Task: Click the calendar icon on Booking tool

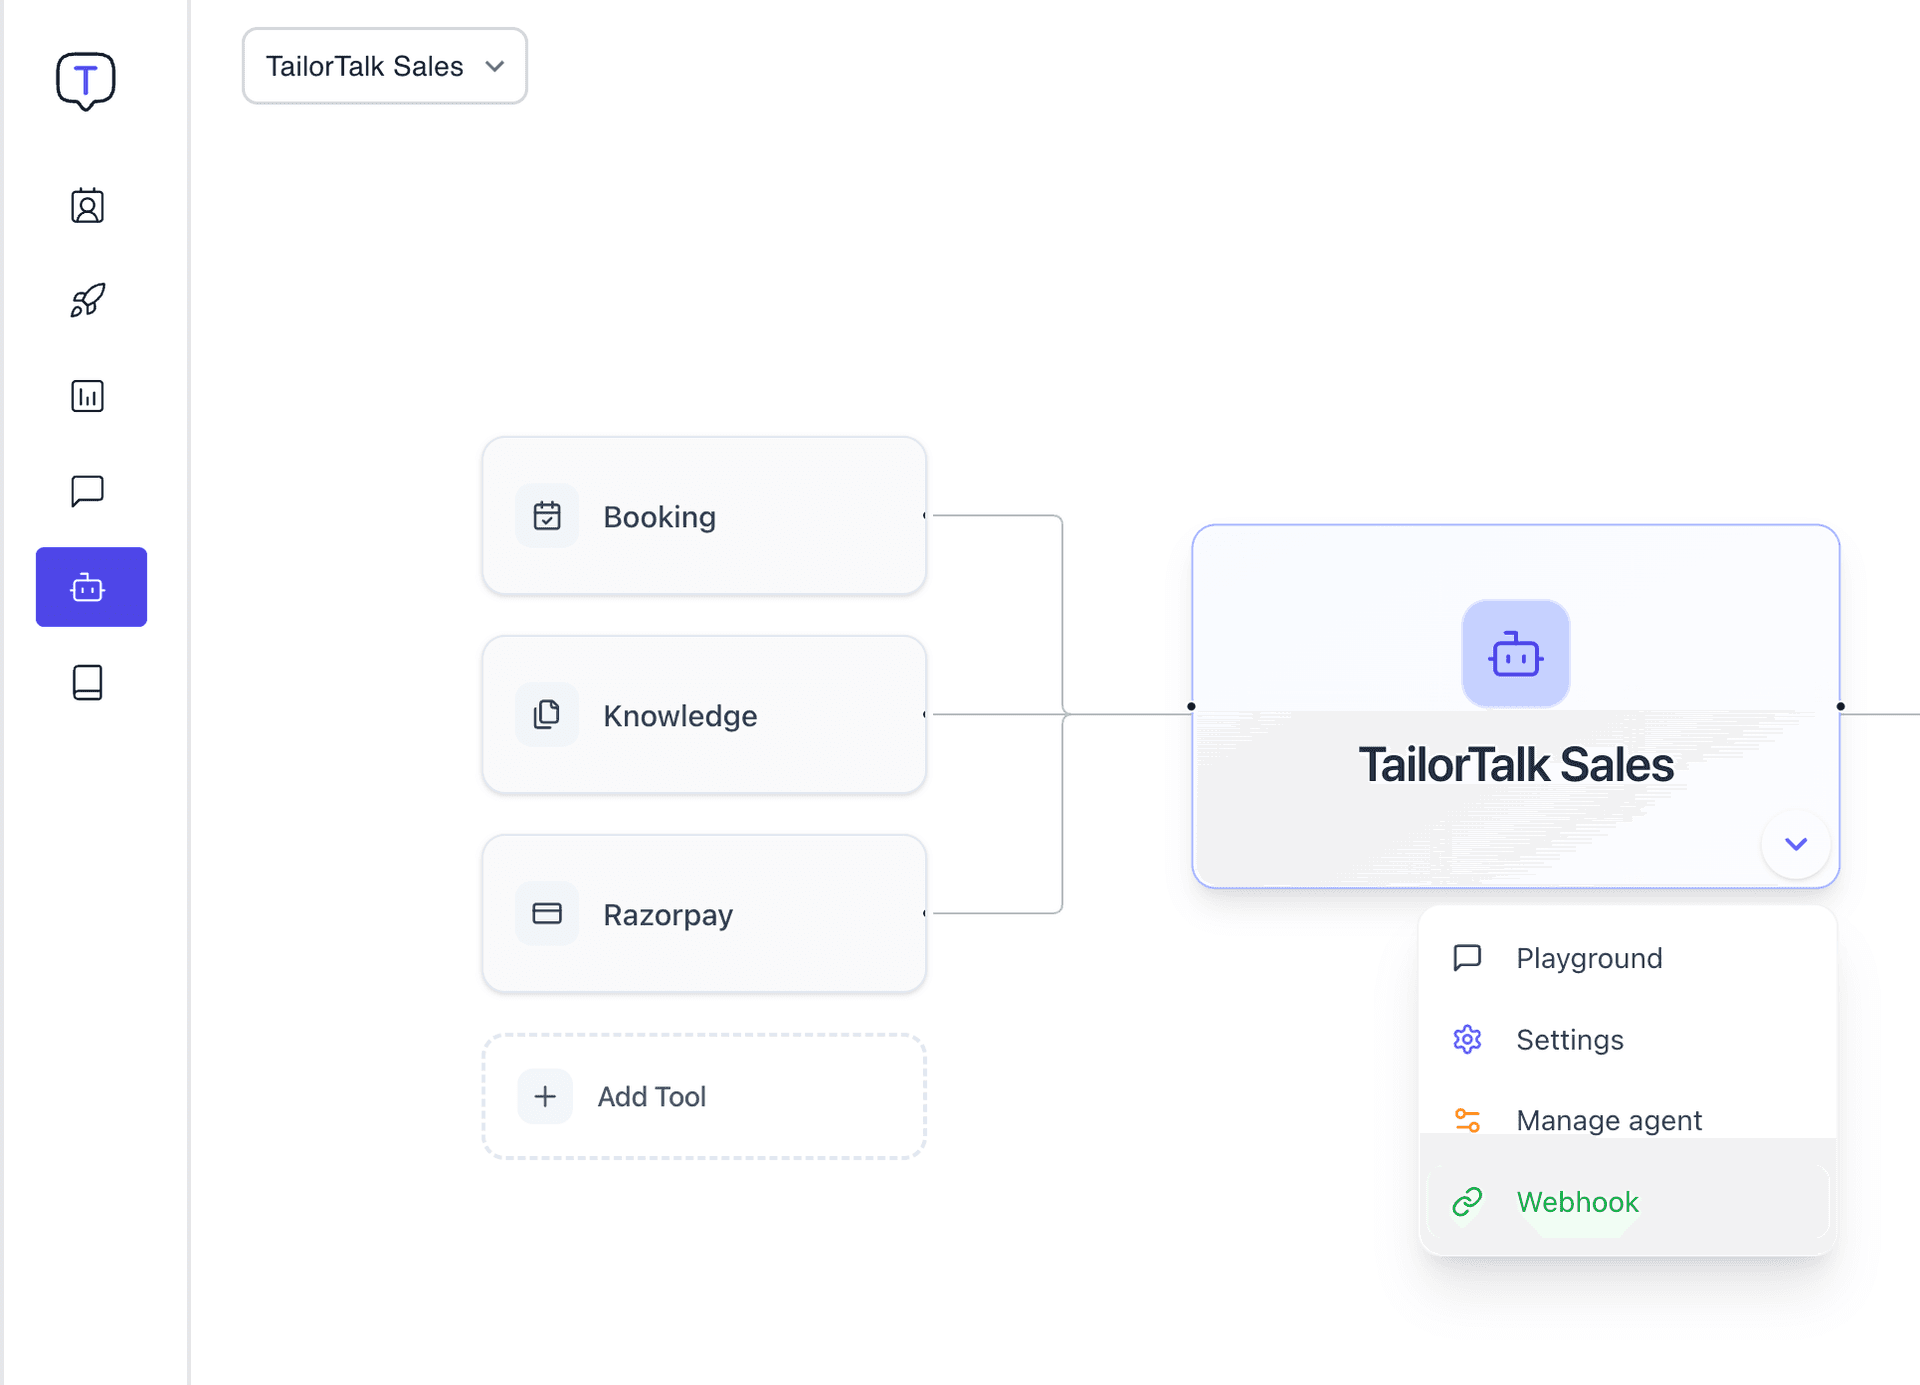Action: click(x=547, y=516)
